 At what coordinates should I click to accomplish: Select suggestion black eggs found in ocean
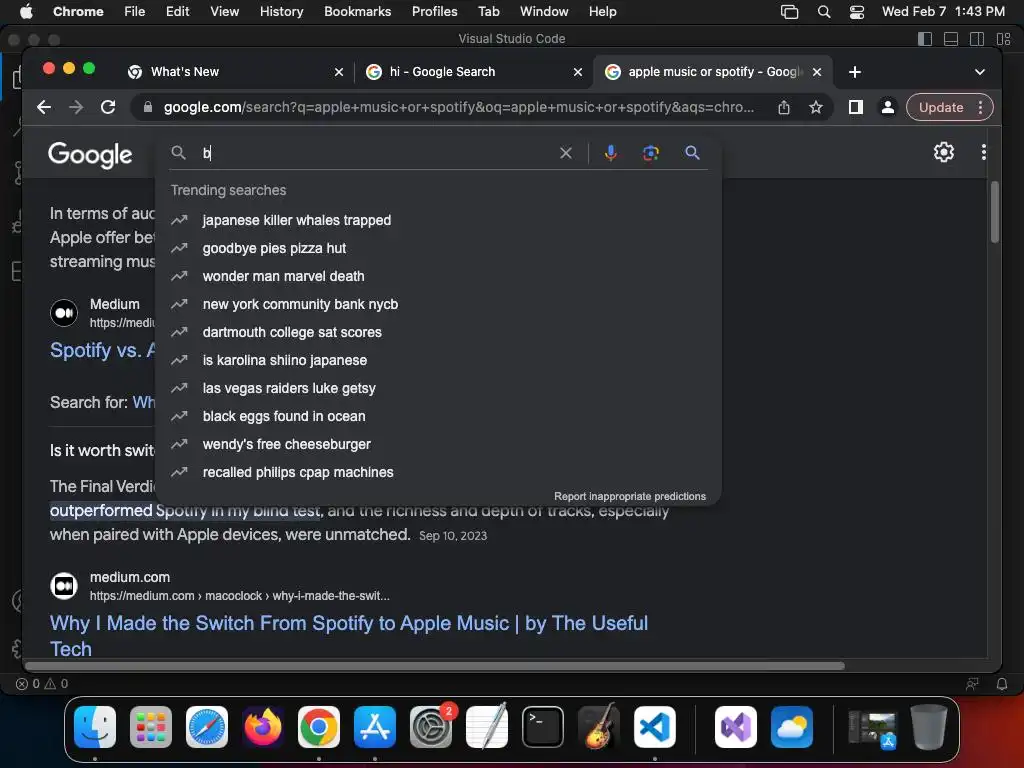438,417
